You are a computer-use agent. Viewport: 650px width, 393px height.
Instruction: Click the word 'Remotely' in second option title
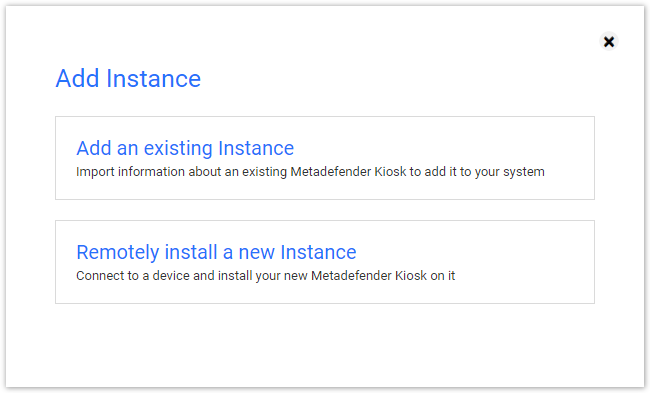coord(118,252)
